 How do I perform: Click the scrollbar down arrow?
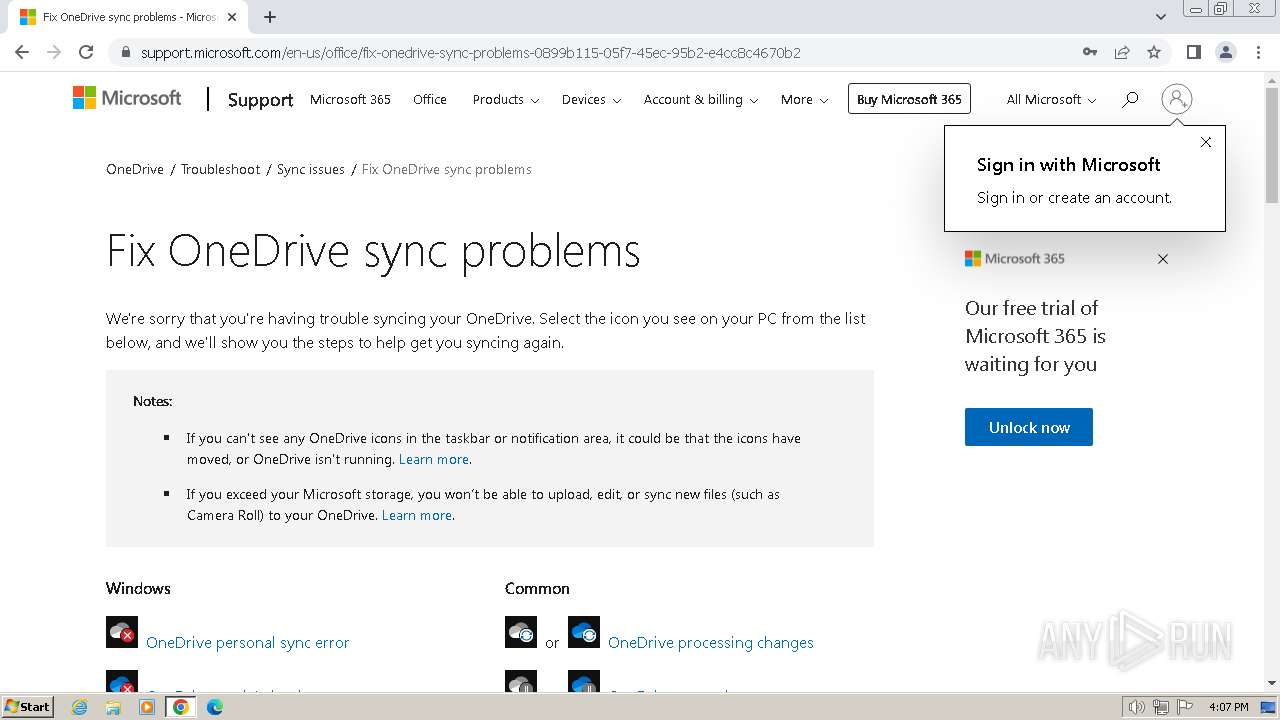coord(1272,683)
